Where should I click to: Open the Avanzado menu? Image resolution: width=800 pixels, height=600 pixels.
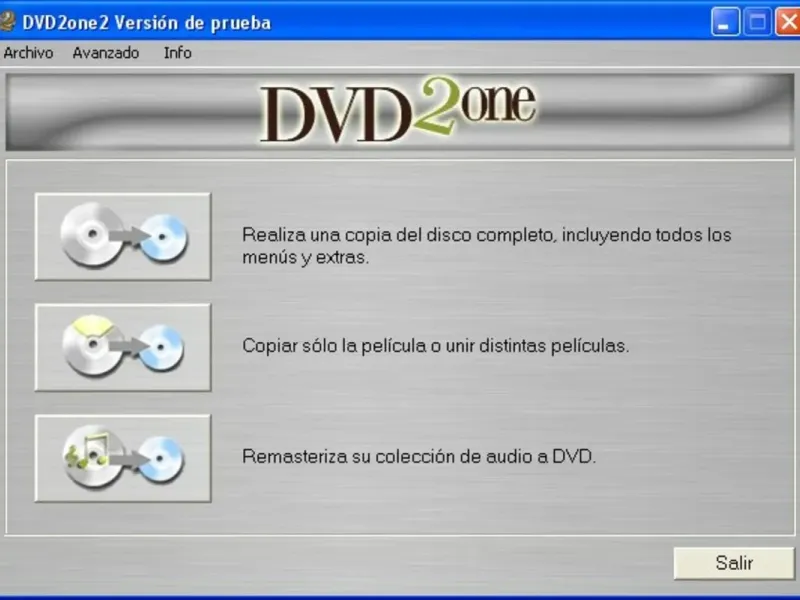[106, 53]
